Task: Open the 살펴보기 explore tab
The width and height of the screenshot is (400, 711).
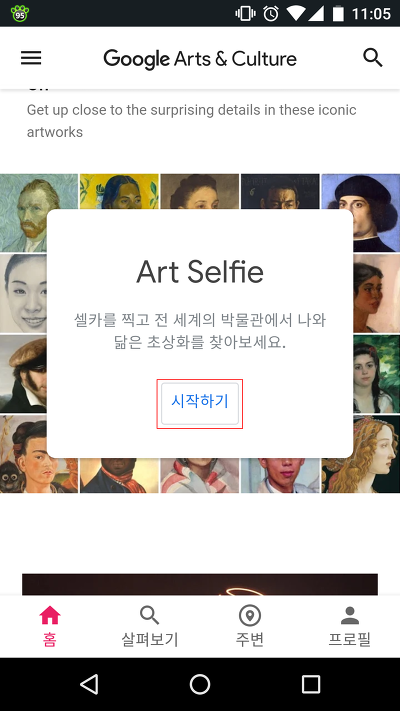Action: click(150, 626)
